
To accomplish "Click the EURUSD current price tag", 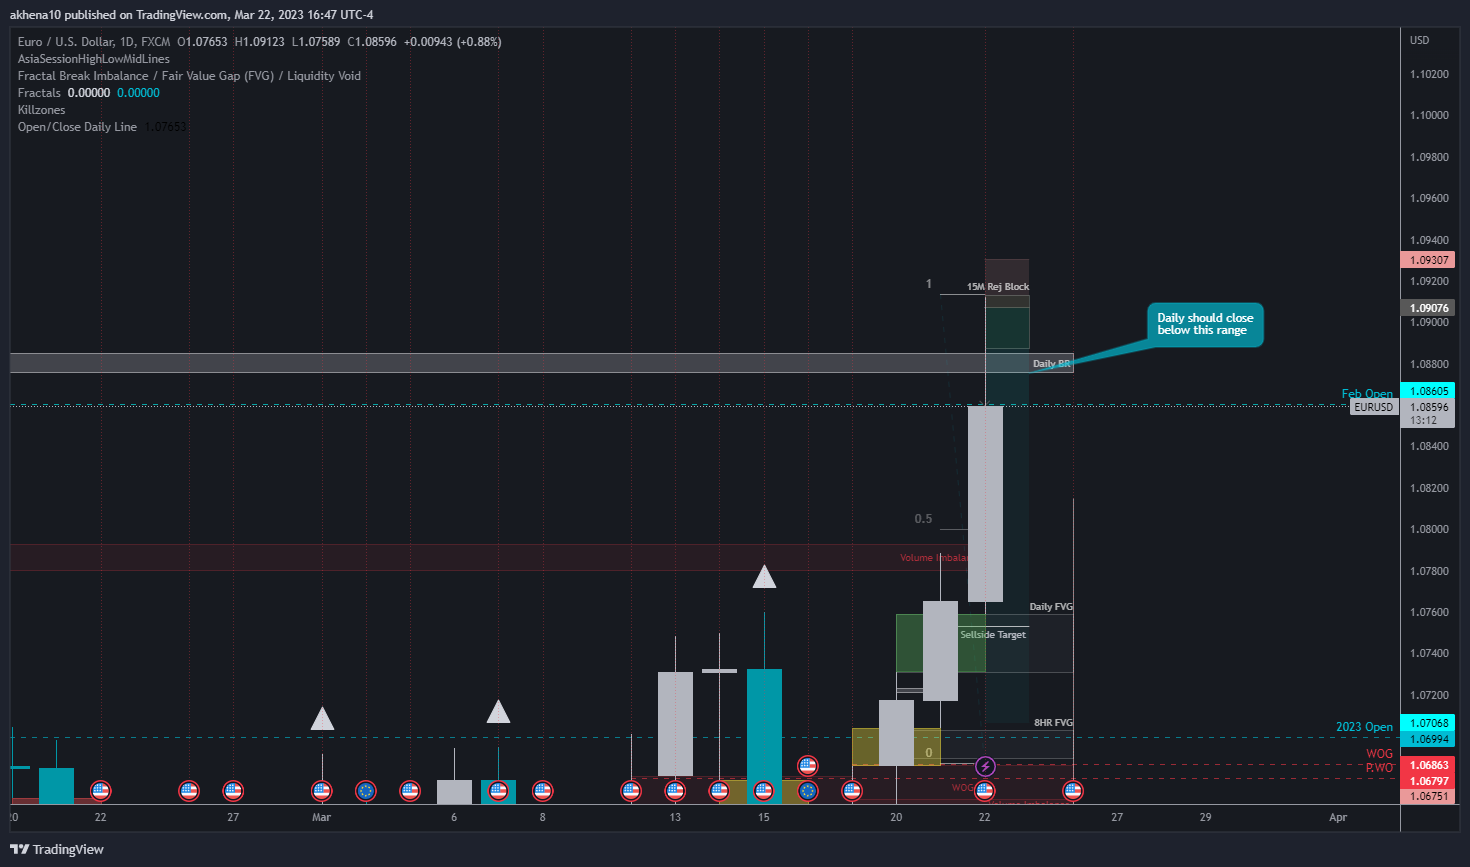I will [x=1373, y=407].
